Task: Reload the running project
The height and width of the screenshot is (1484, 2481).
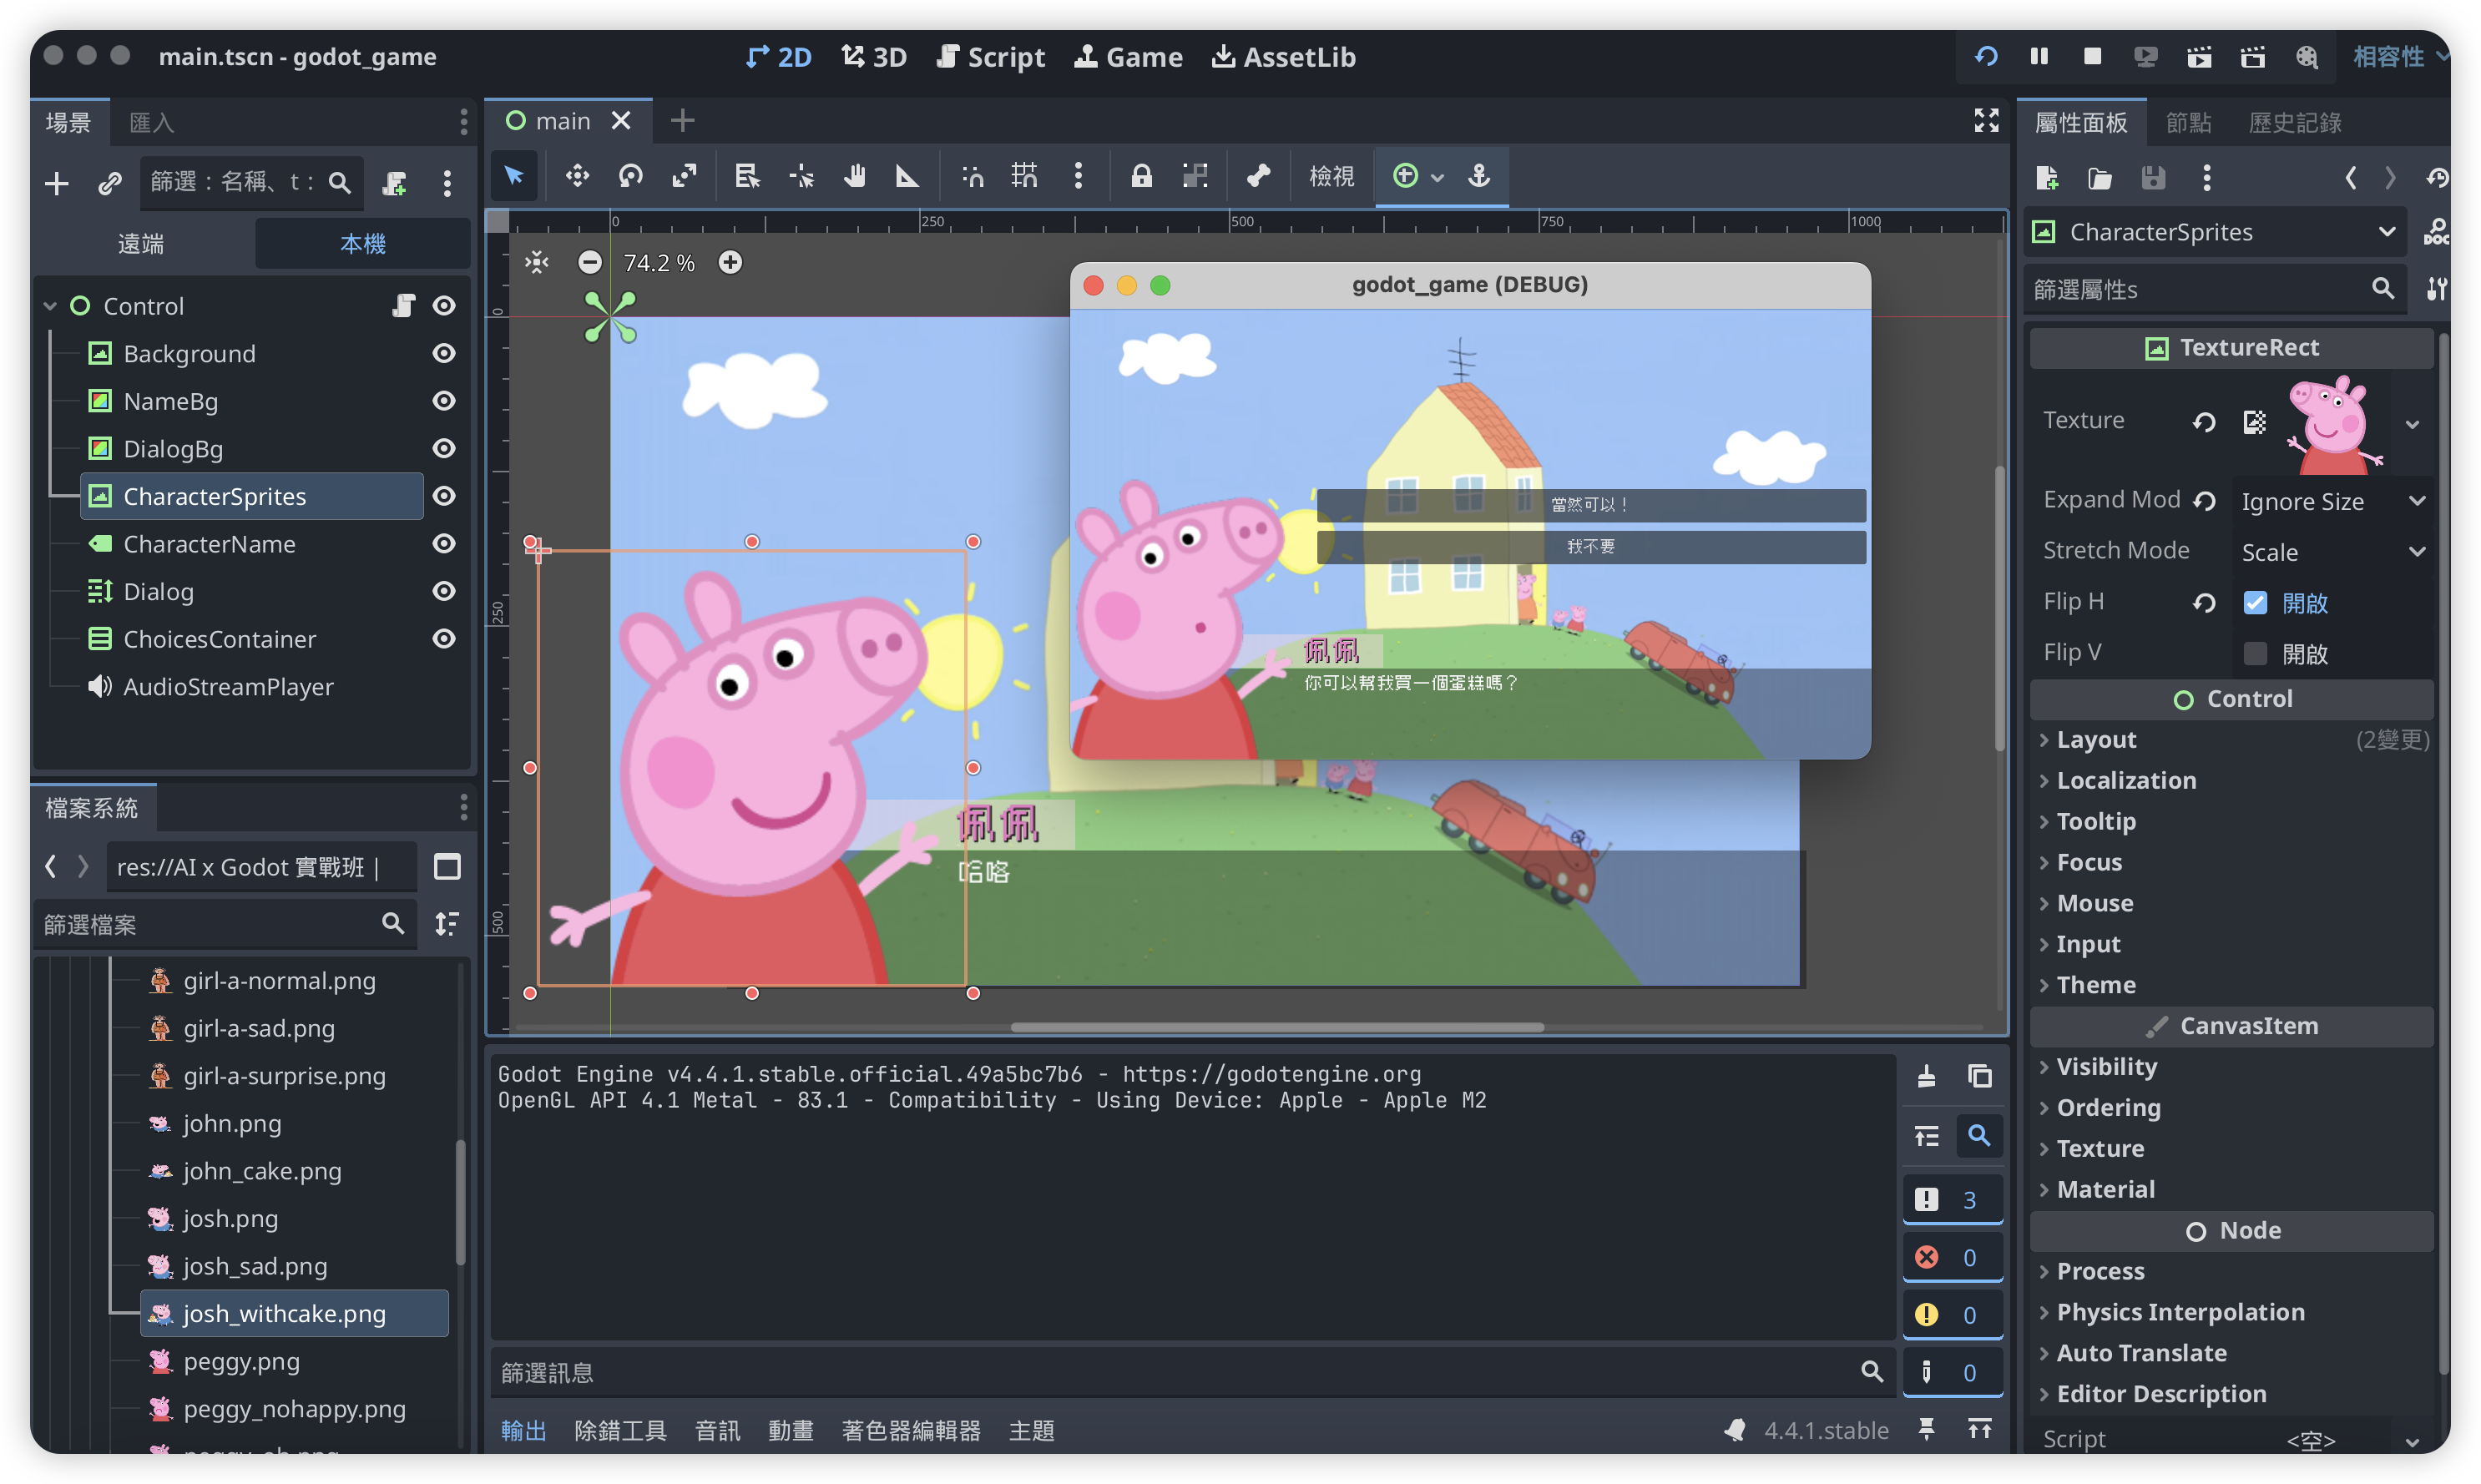Action: click(x=1986, y=57)
